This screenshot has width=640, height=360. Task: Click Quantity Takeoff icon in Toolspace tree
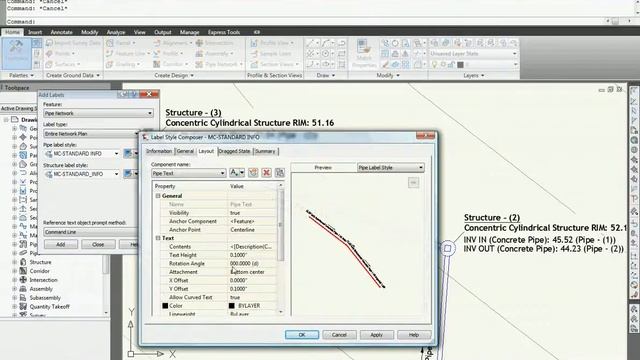(x=23, y=307)
